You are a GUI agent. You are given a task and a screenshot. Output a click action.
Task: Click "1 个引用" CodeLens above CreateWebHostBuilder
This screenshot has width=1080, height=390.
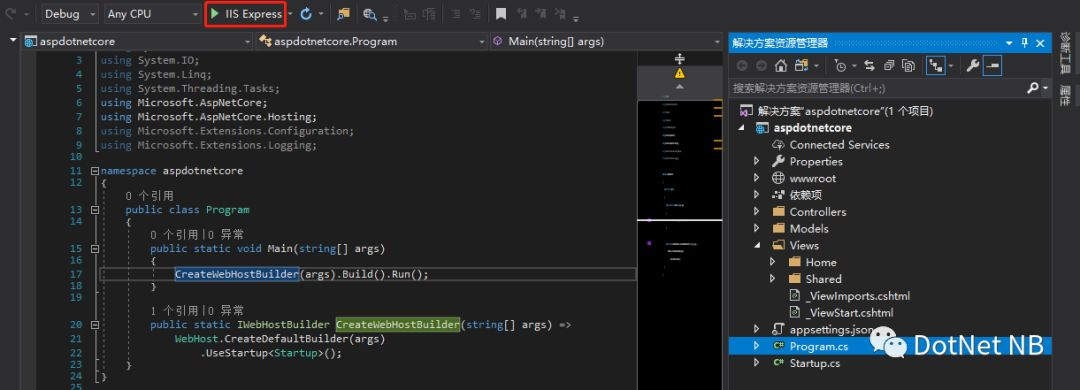click(x=174, y=311)
